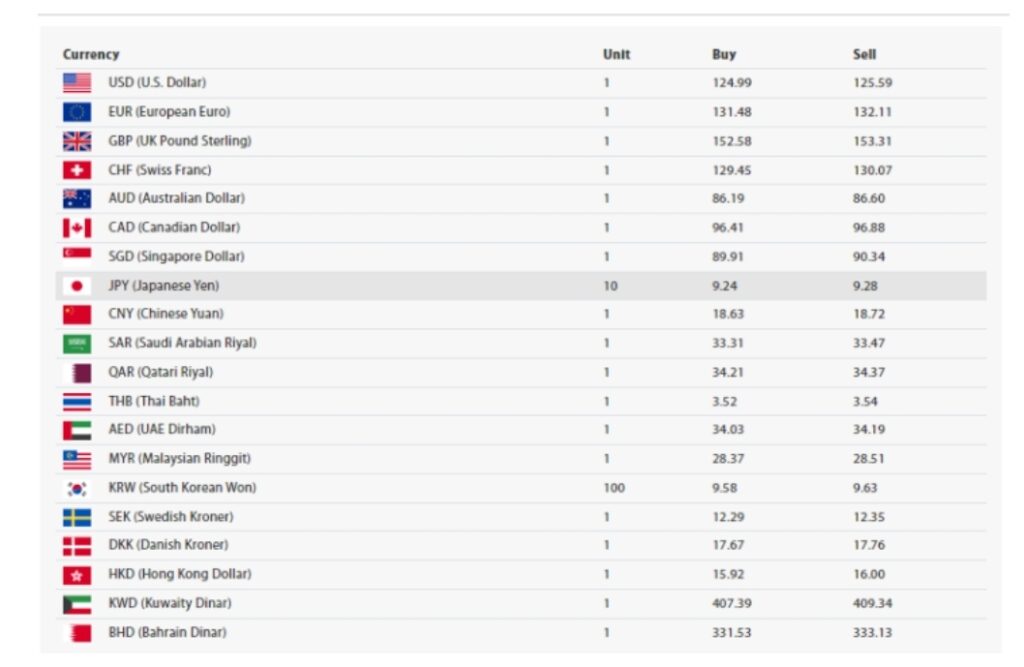Click the European Union flag icon
This screenshot has width=1024, height=667.
click(x=77, y=112)
